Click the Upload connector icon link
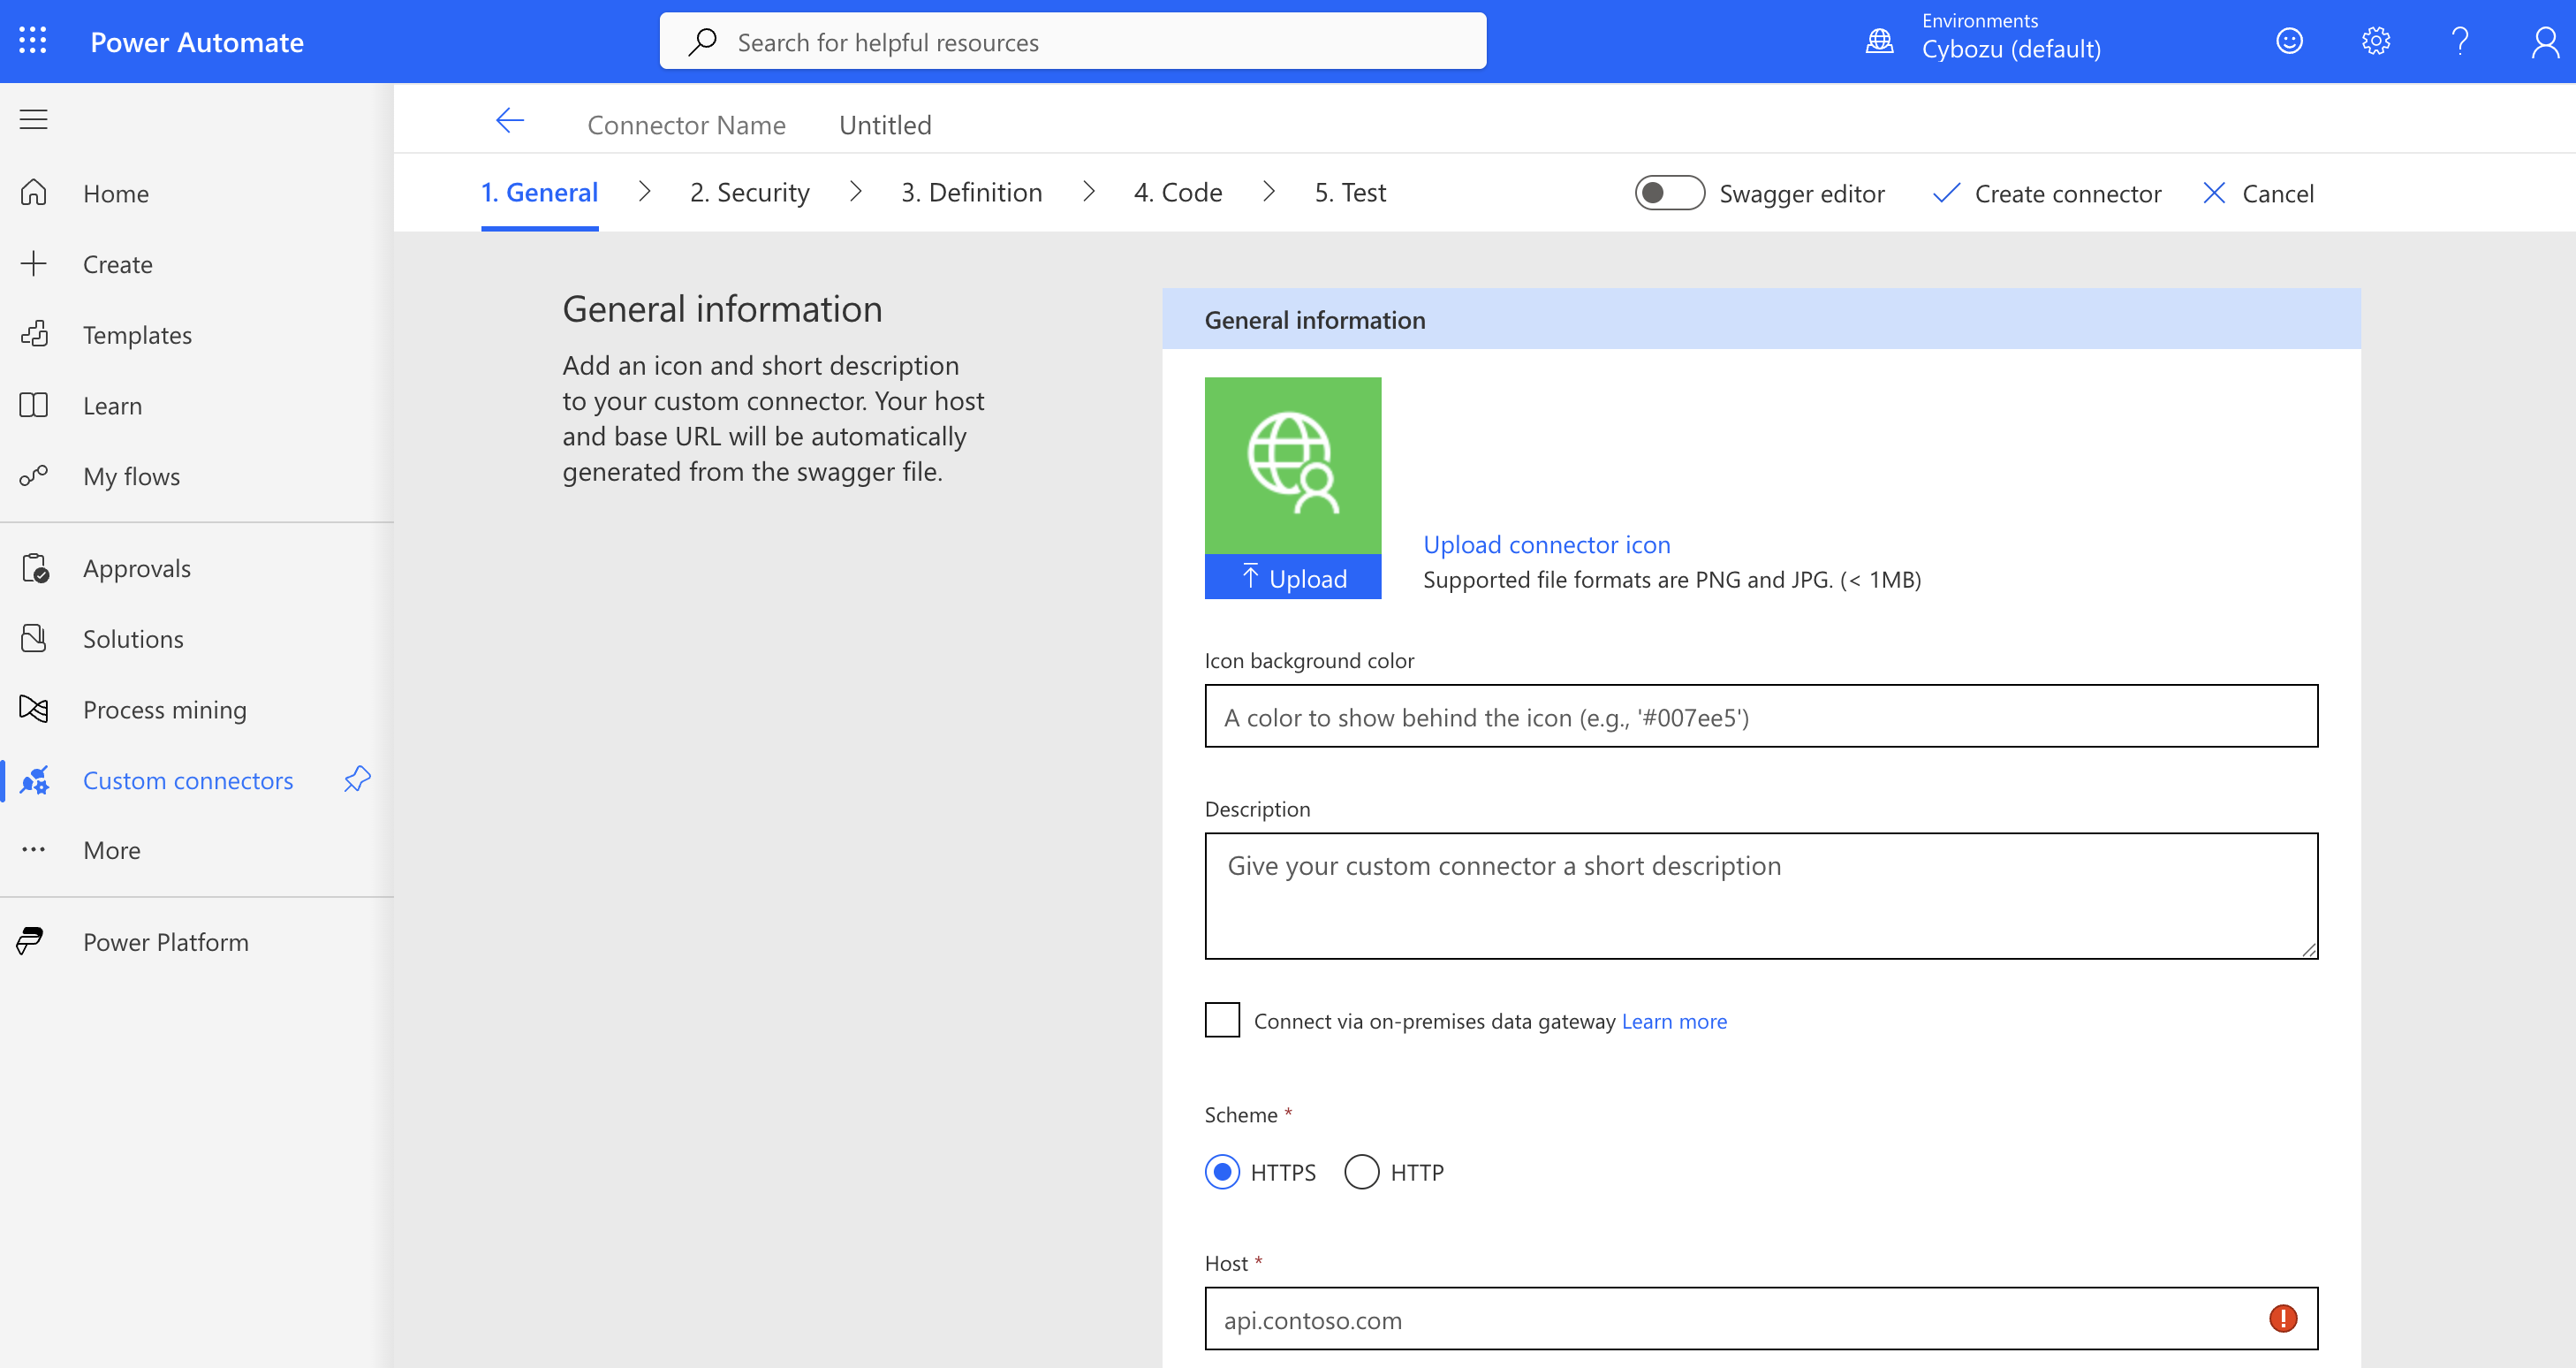2576x1368 pixels. pyautogui.click(x=1546, y=545)
